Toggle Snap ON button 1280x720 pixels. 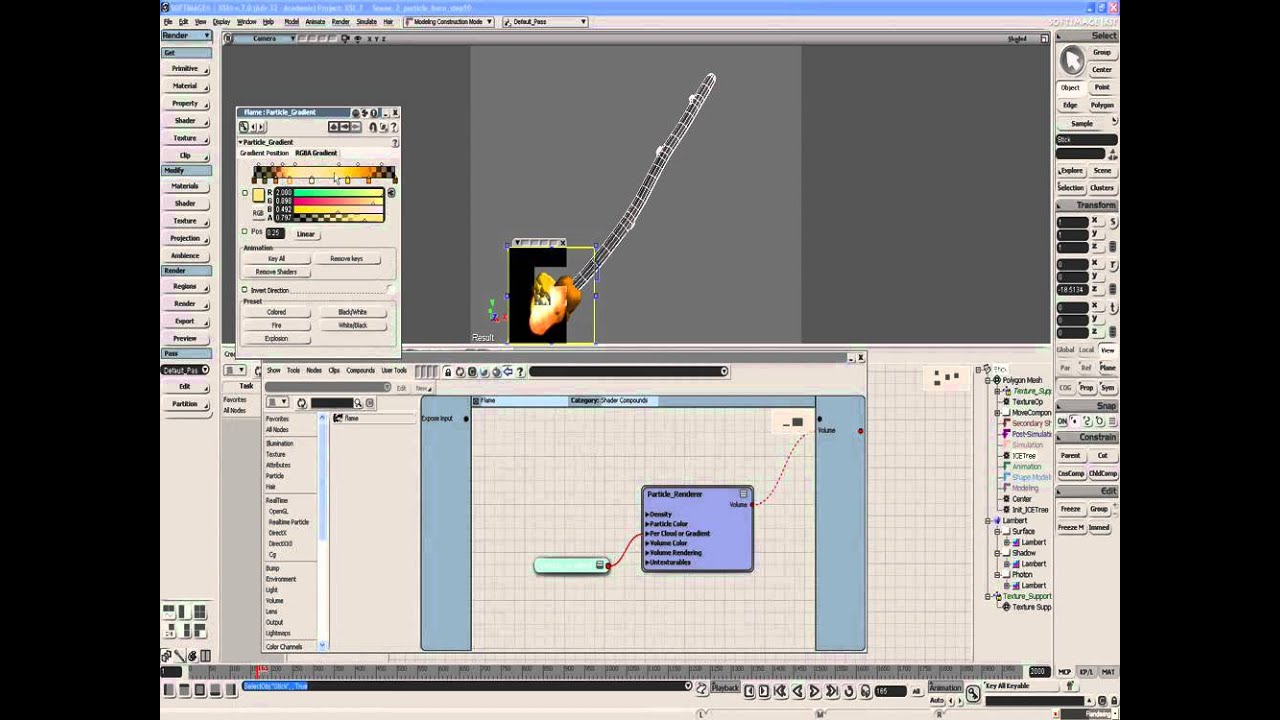coord(1062,421)
